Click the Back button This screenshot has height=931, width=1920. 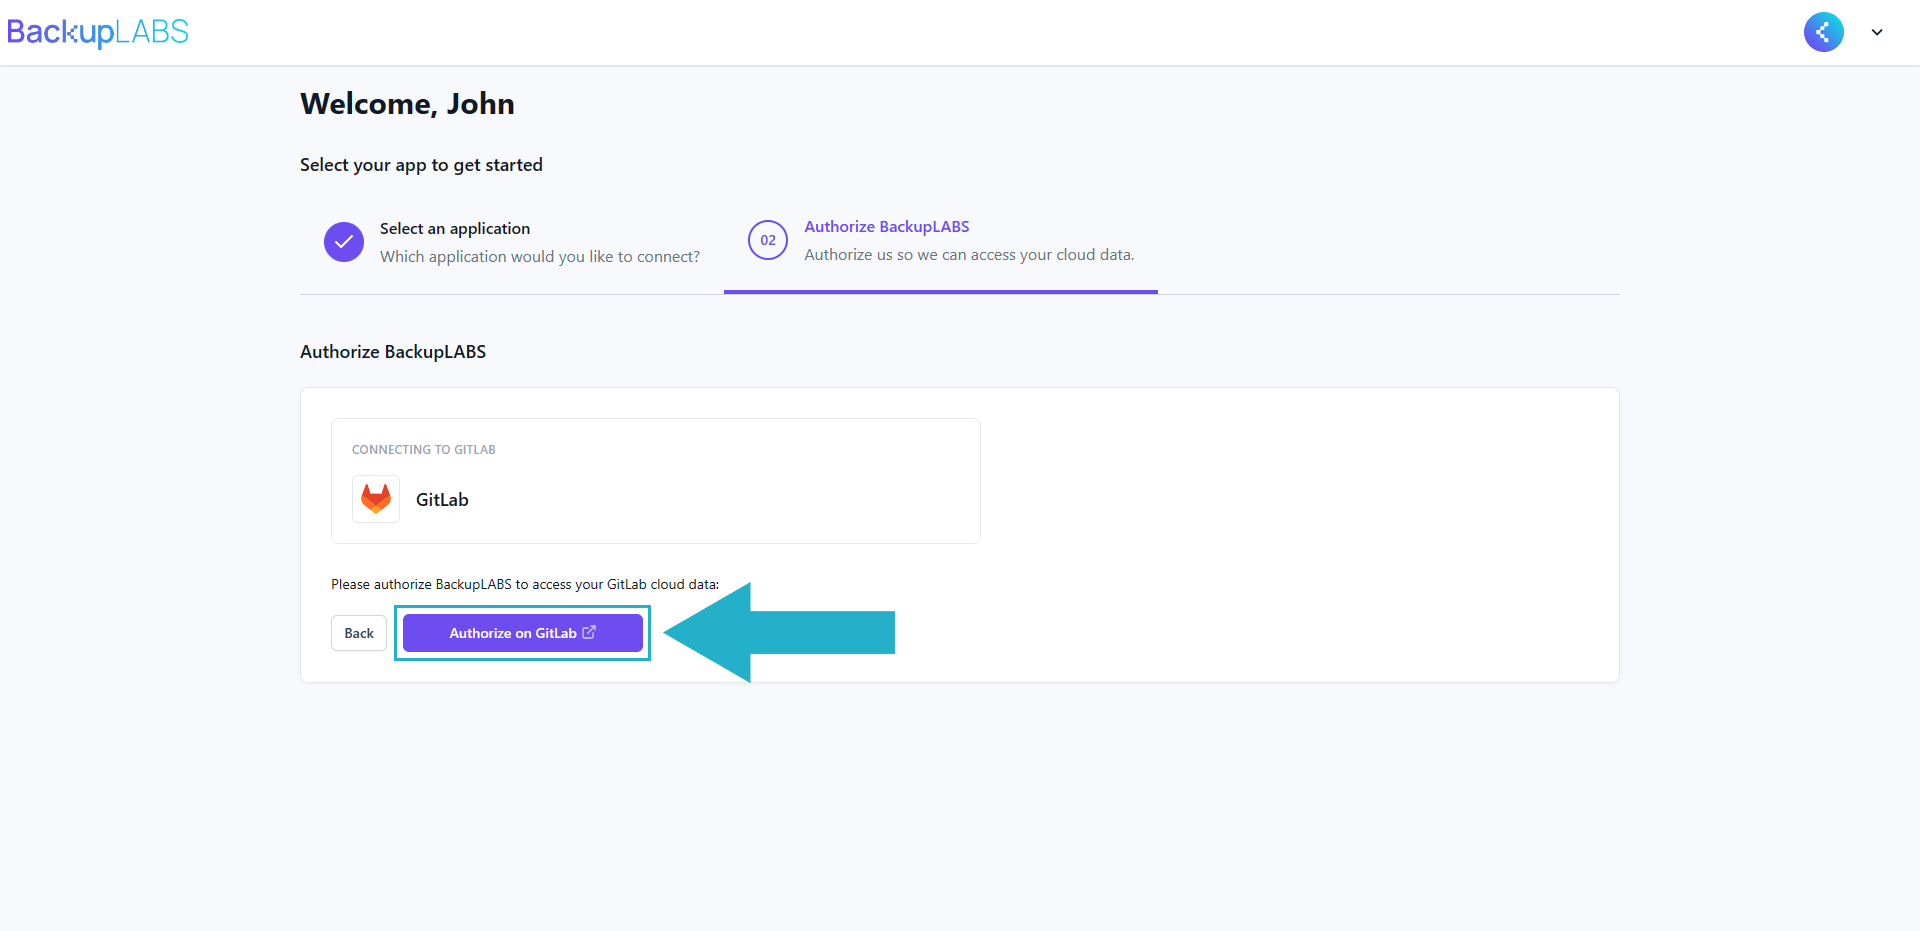click(359, 633)
